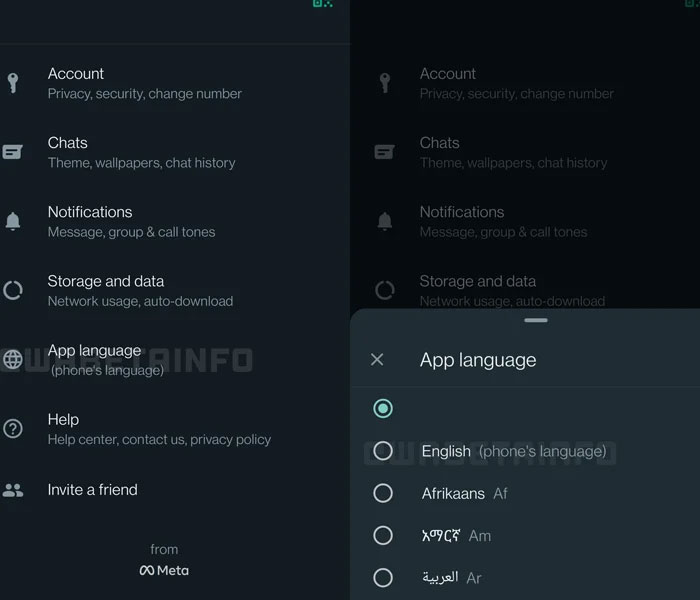Viewport: 700px width, 600px height.
Task: Close the App language sheet with X
Action: pos(377,360)
